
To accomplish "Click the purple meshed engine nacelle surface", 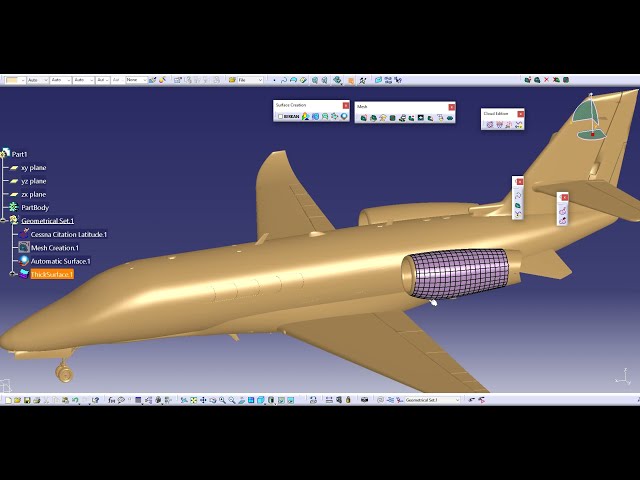I will click(x=459, y=273).
